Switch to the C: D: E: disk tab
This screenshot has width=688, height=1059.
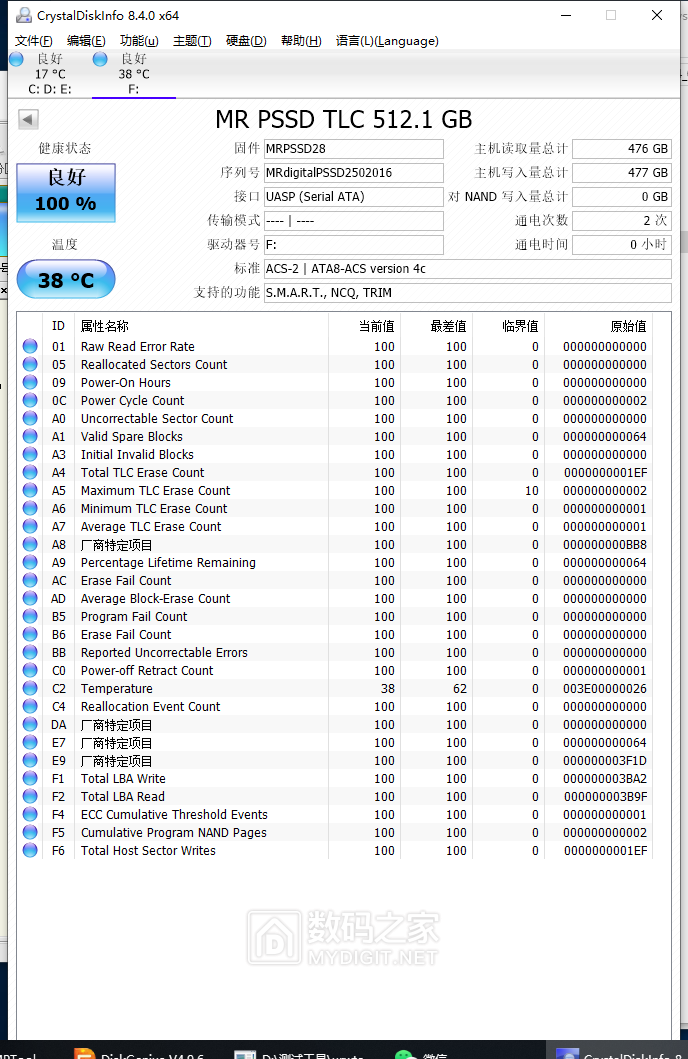(50, 74)
